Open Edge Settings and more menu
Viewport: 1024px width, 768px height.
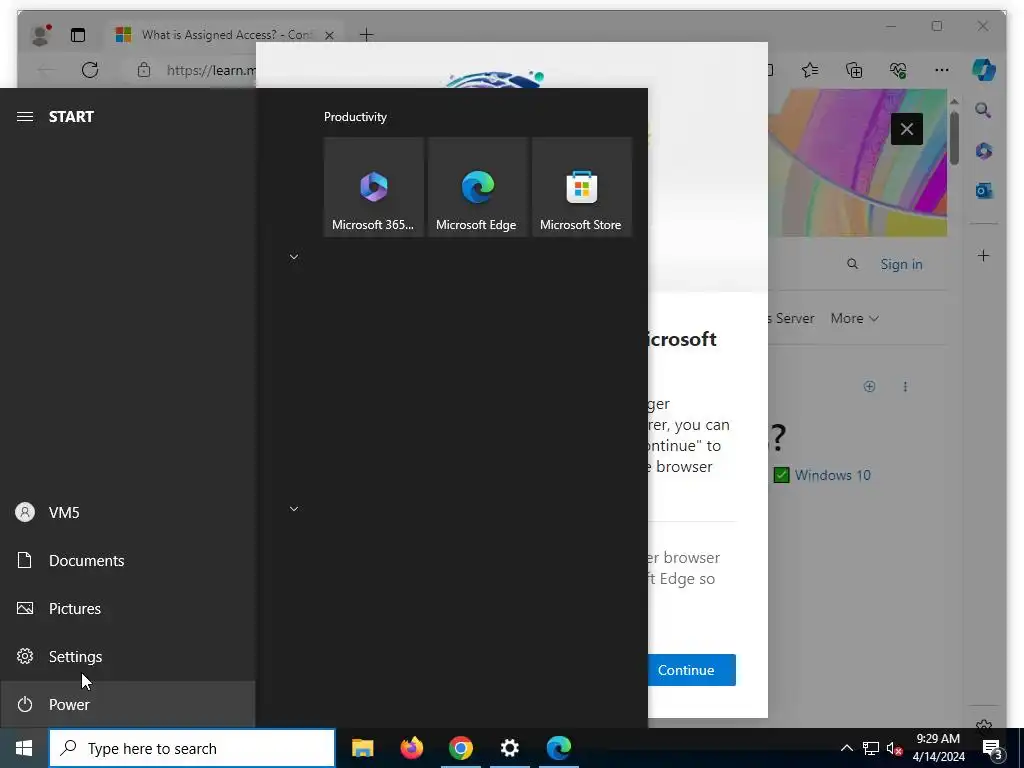[x=942, y=70]
